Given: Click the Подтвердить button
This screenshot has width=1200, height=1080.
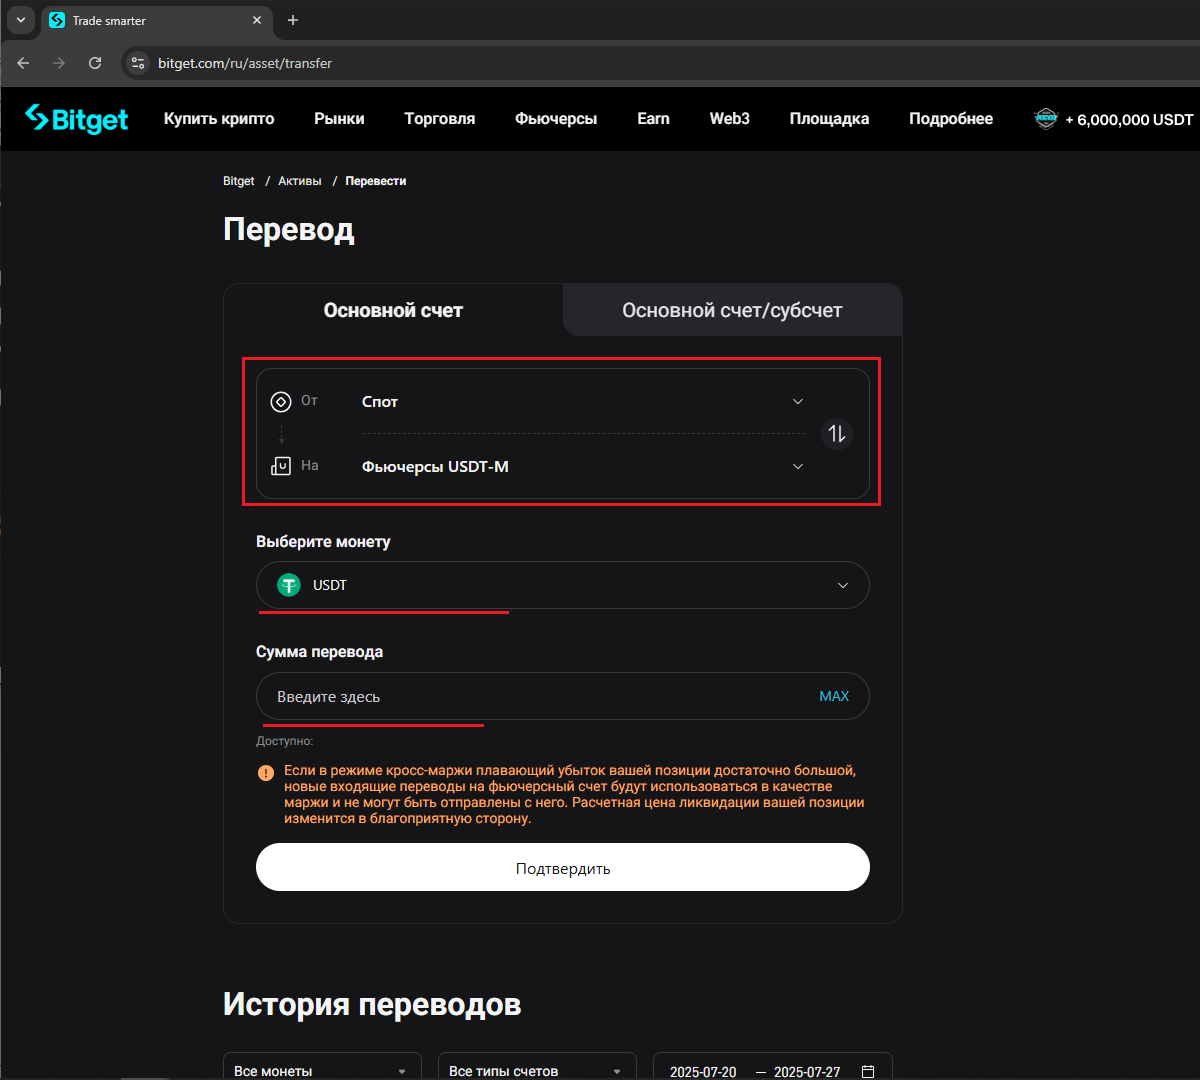Looking at the screenshot, I should pyautogui.click(x=563, y=867).
